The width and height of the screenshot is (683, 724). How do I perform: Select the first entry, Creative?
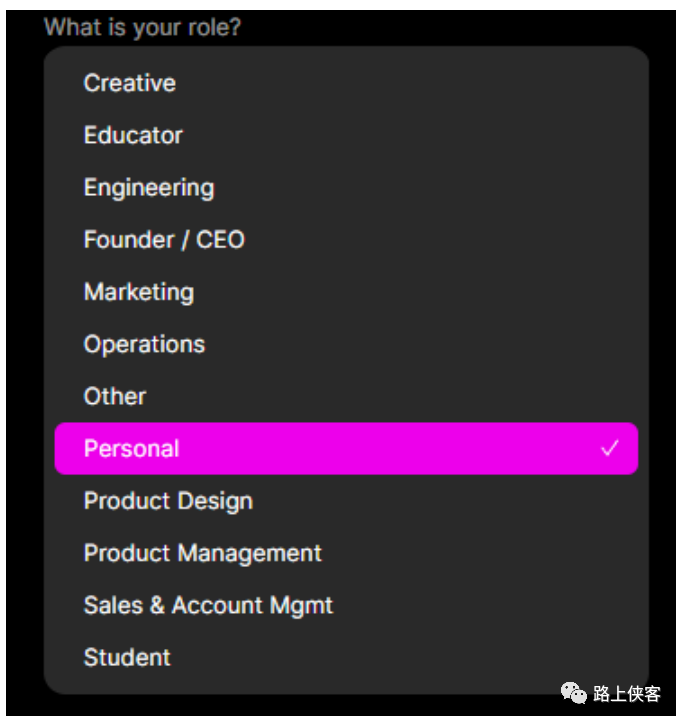pyautogui.click(x=130, y=83)
